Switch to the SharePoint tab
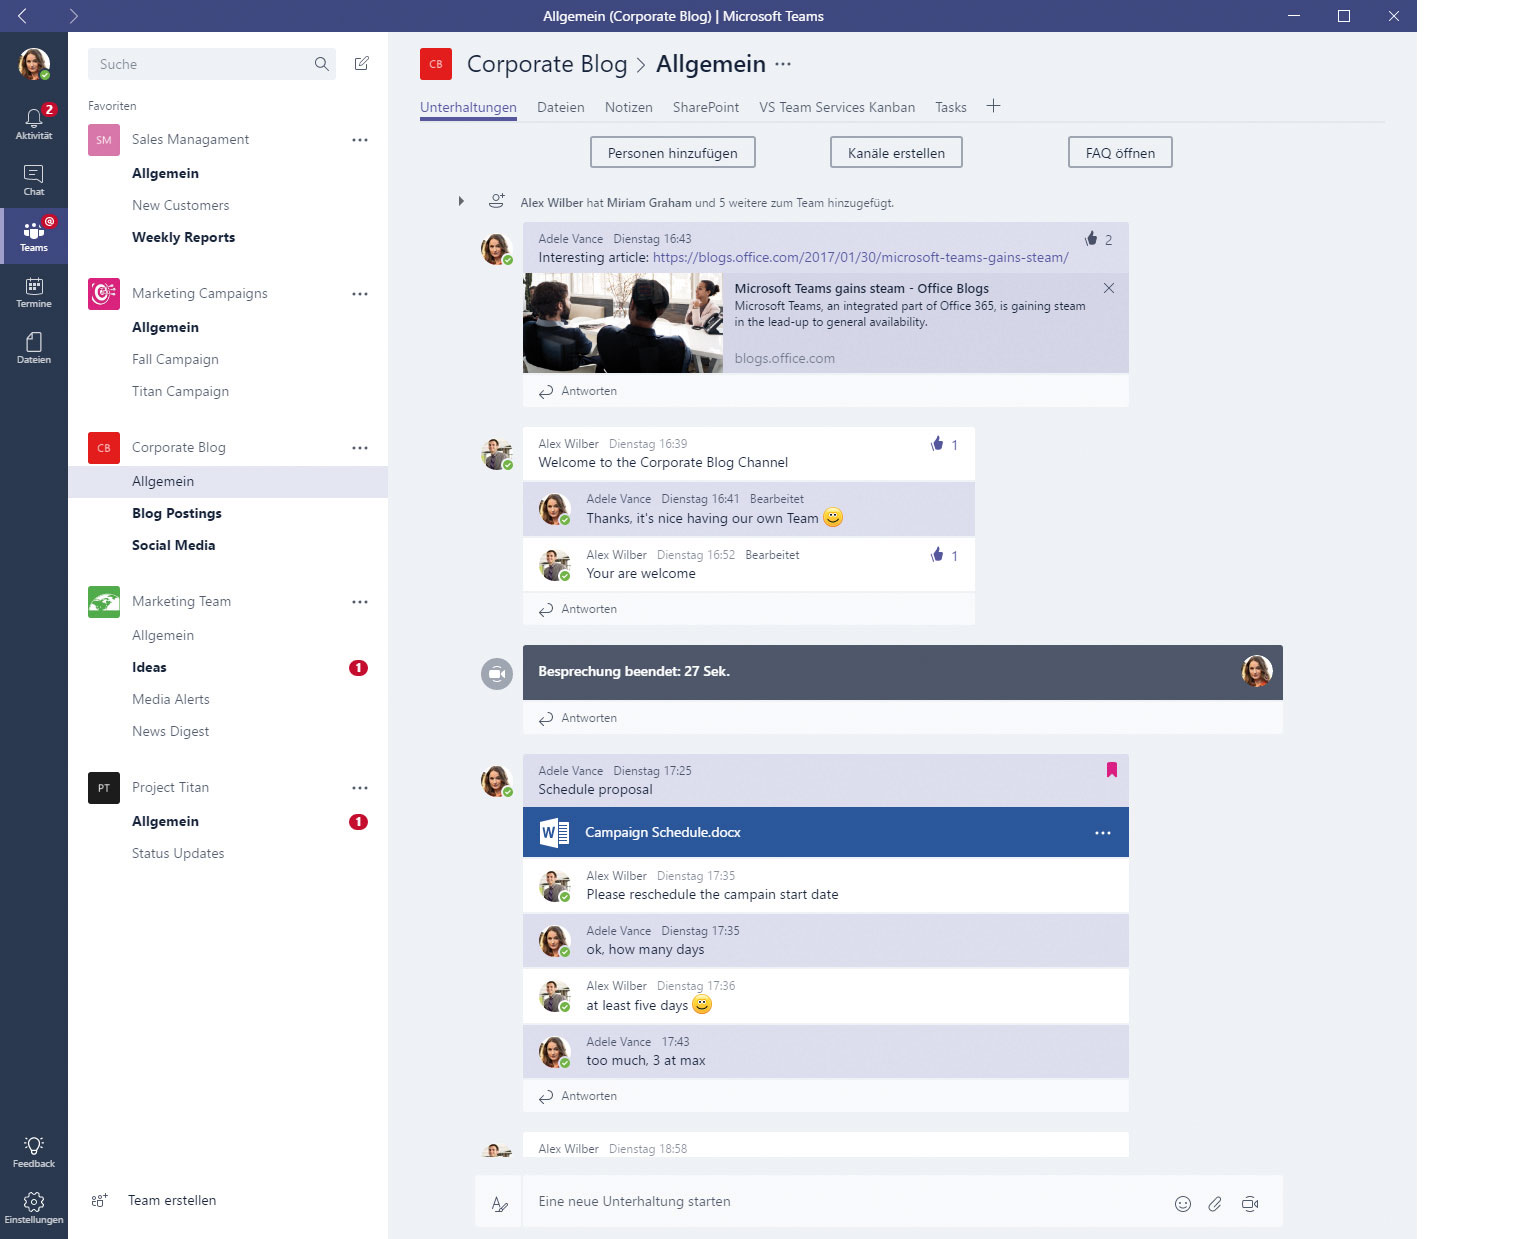Screen dimensions: 1536x1239 click(x=706, y=107)
